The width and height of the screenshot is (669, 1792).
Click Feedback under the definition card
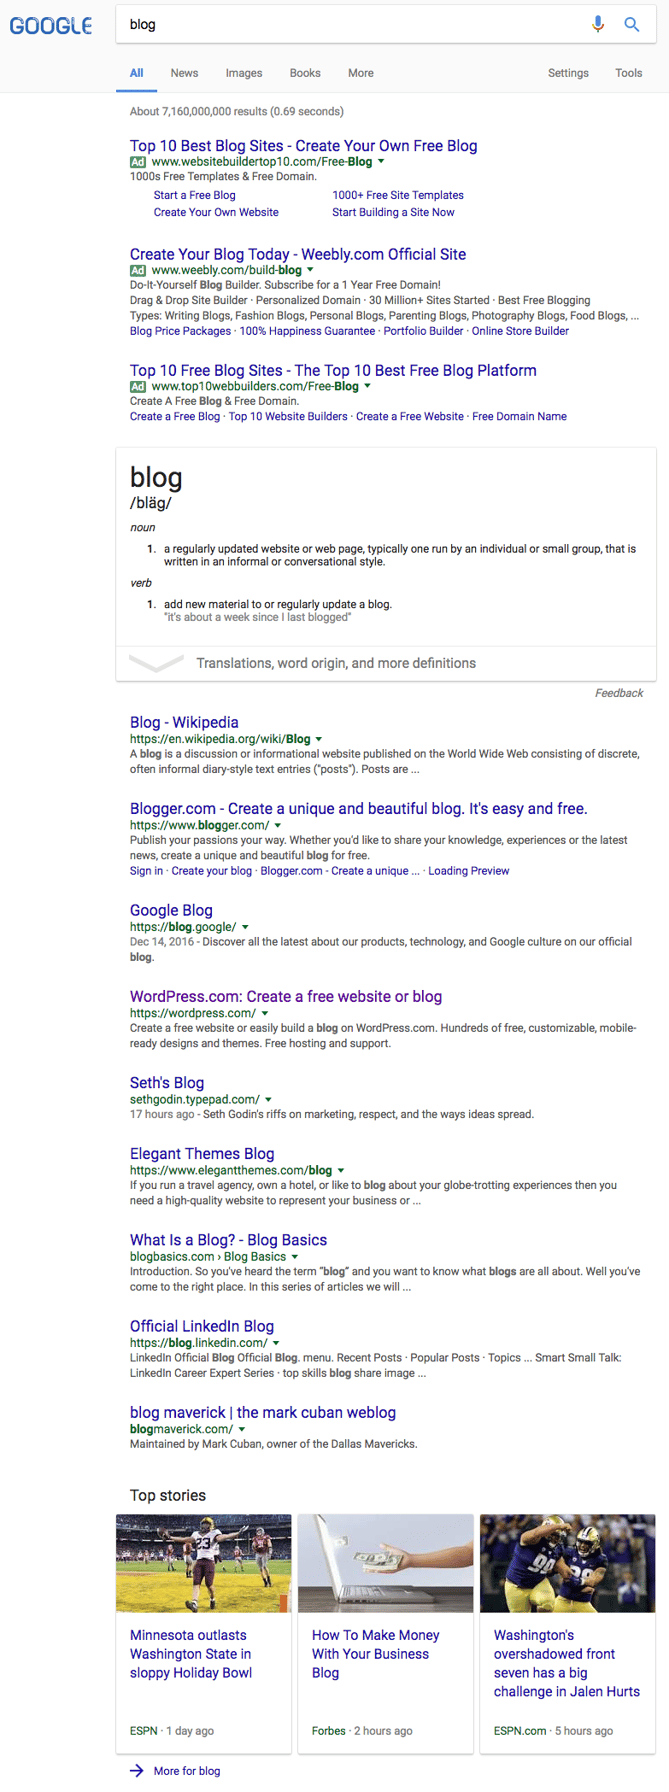619,693
